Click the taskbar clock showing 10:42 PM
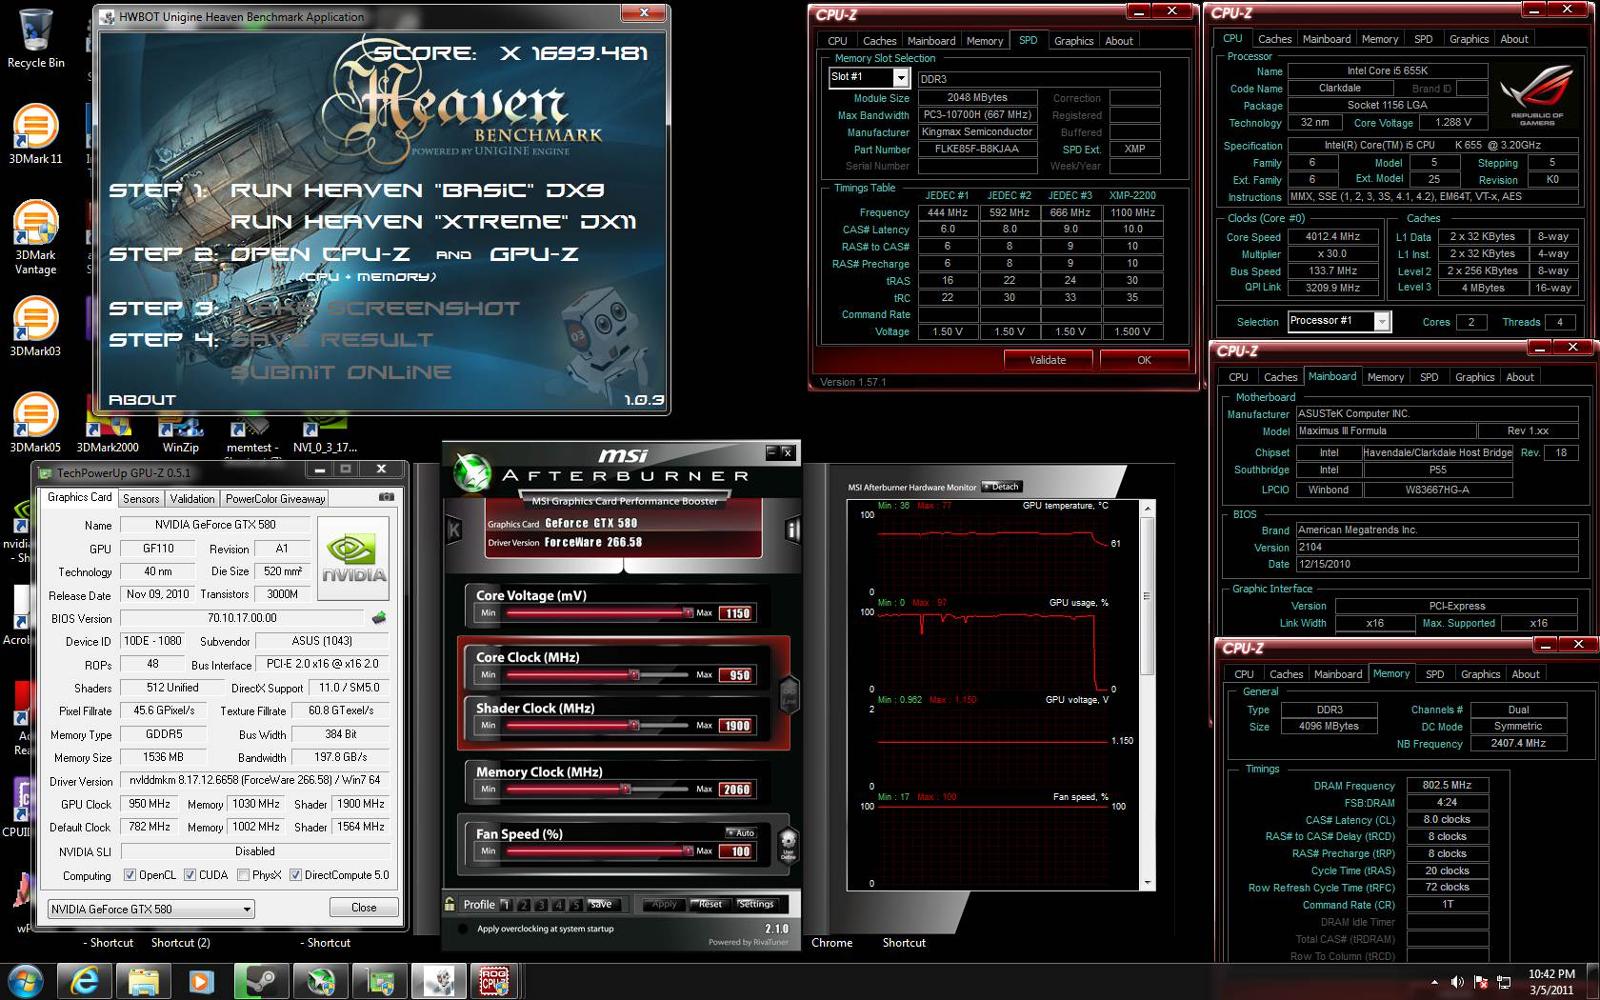1600x1000 pixels. (1550, 981)
